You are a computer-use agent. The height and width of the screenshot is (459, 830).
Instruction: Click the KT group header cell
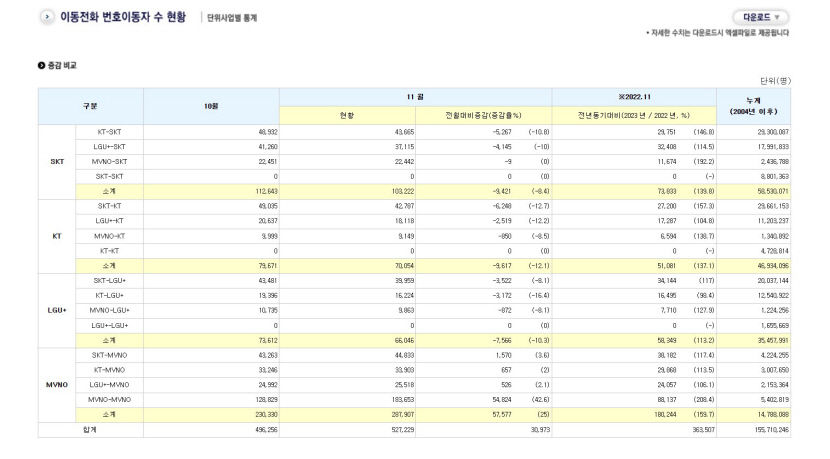click(57, 236)
